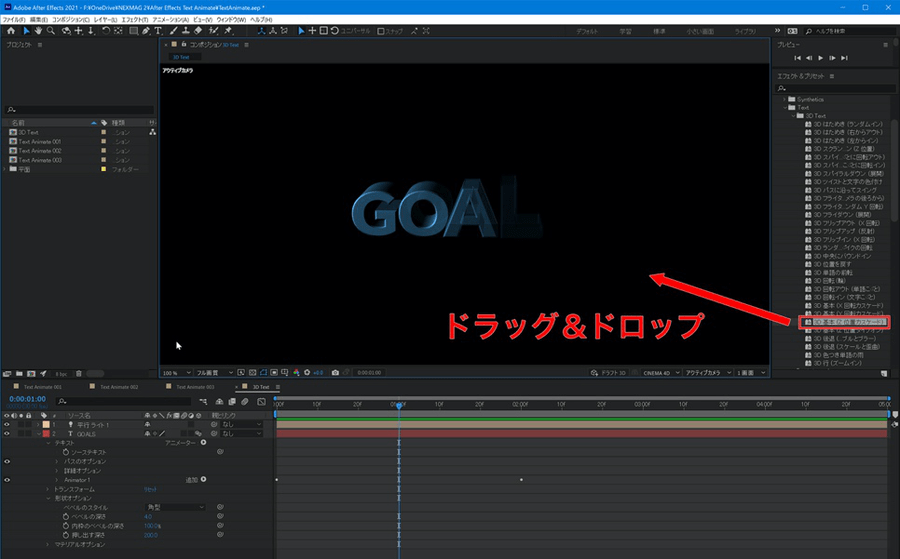Open the エフェクト menu
Image resolution: width=900 pixels, height=559 pixels.
134,20
